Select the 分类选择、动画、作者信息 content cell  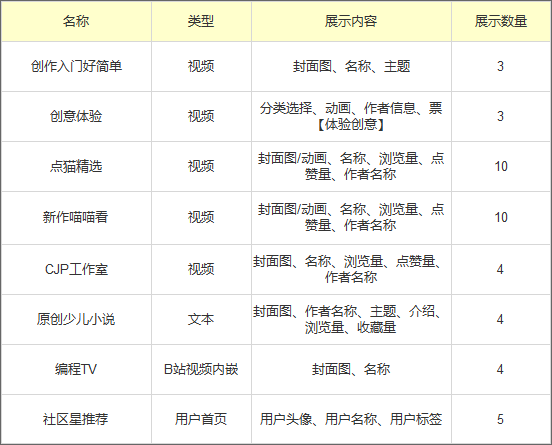tap(351, 117)
